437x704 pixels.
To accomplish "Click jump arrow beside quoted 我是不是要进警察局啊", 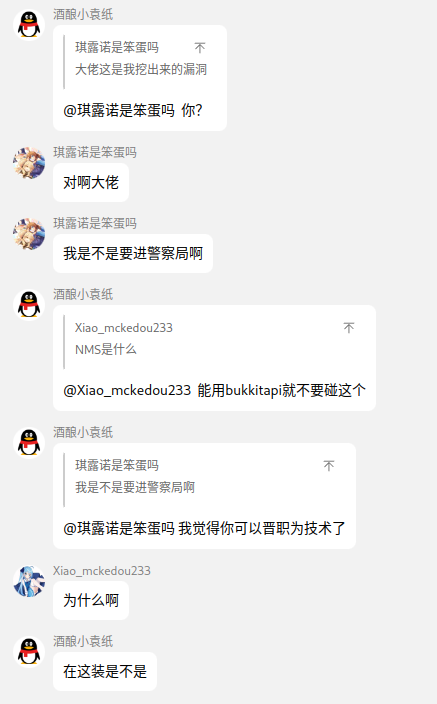I will pyautogui.click(x=329, y=466).
